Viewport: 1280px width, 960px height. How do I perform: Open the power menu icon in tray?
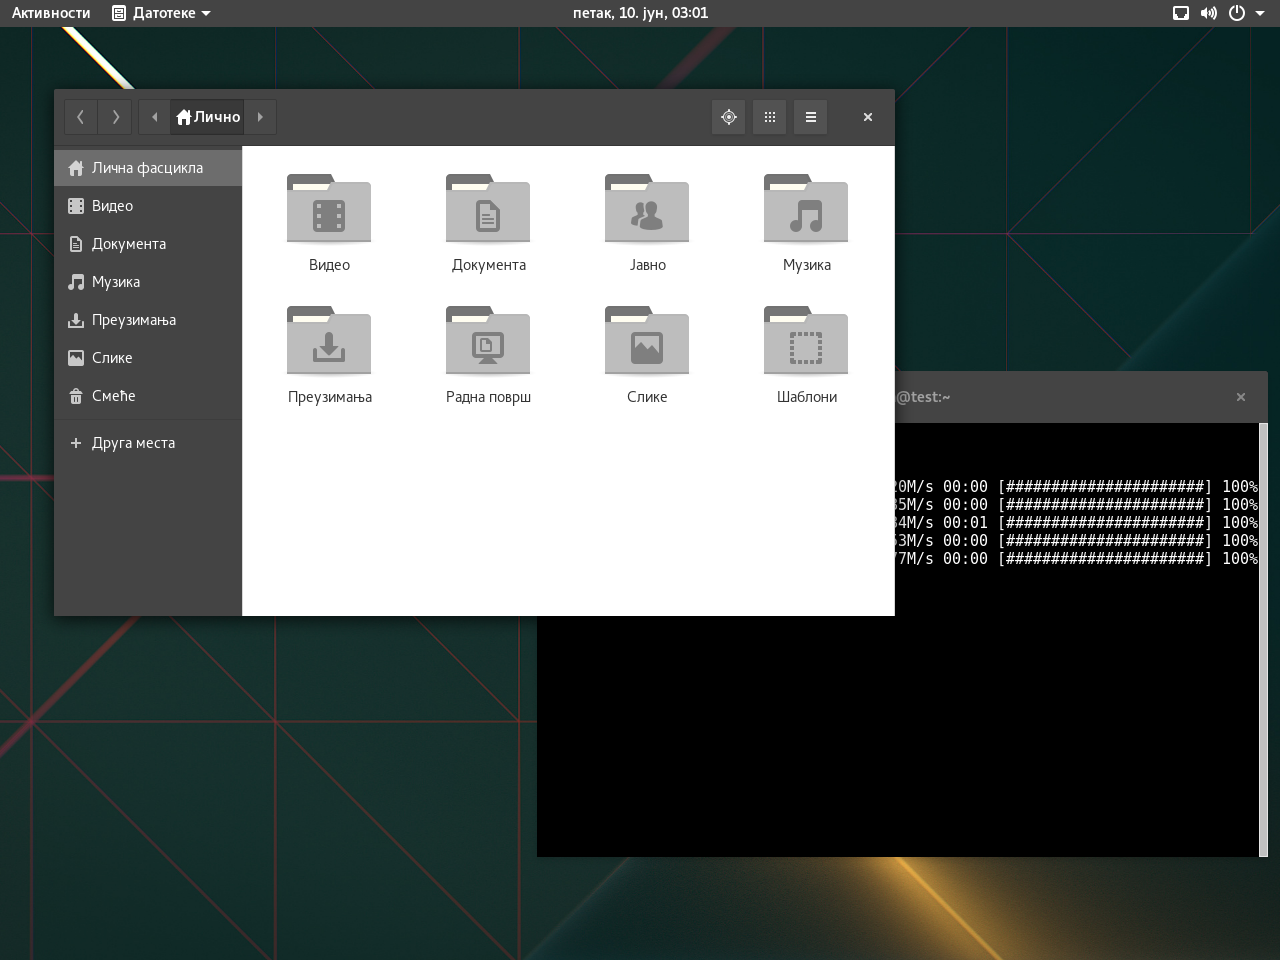click(1237, 13)
